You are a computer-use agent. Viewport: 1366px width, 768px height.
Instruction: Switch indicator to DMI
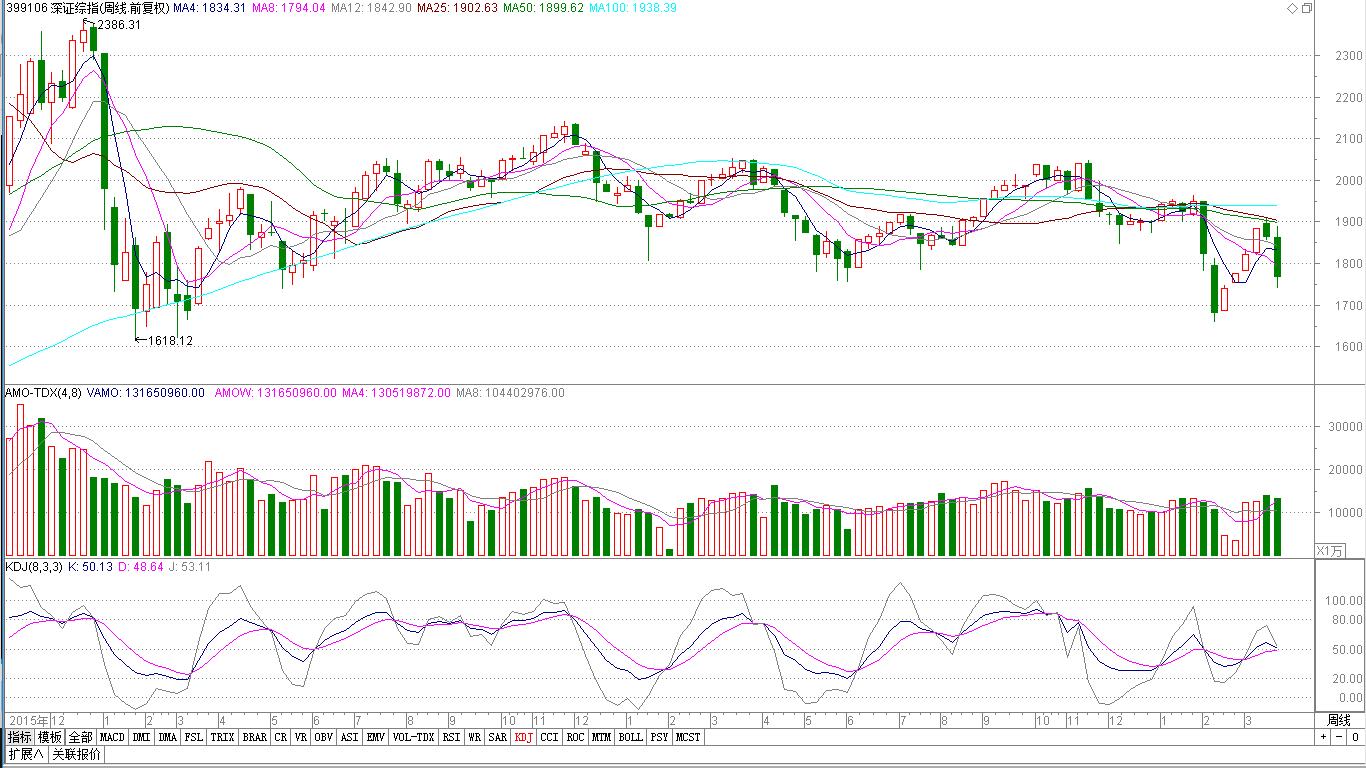[x=142, y=738]
